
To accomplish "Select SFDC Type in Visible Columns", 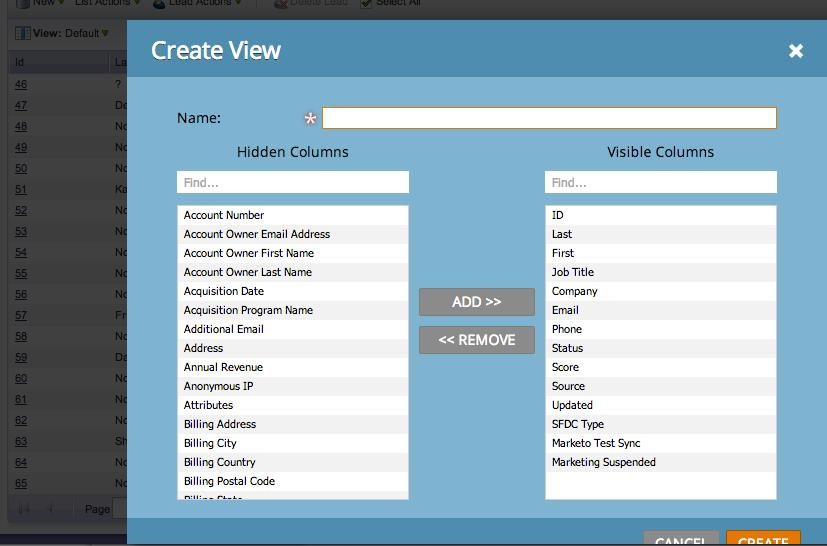I will (660, 424).
